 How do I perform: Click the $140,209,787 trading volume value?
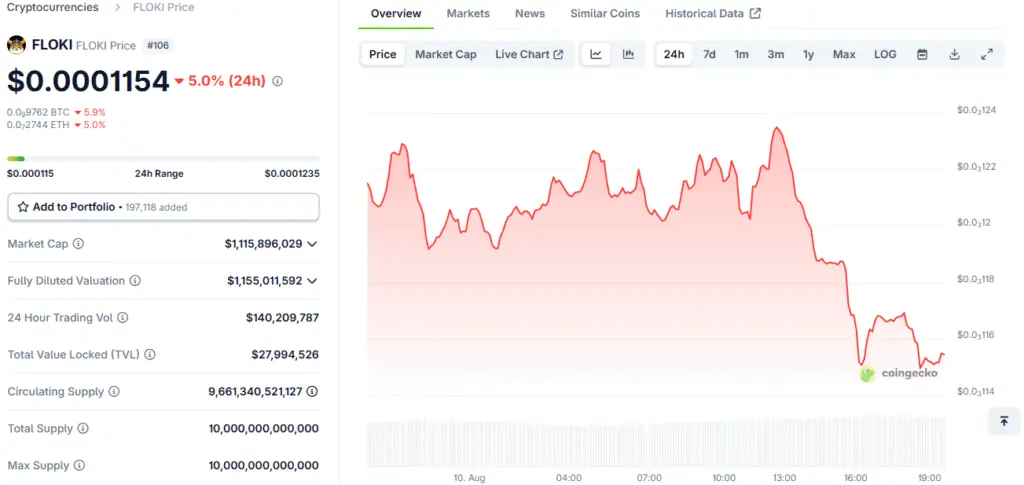[x=282, y=318]
